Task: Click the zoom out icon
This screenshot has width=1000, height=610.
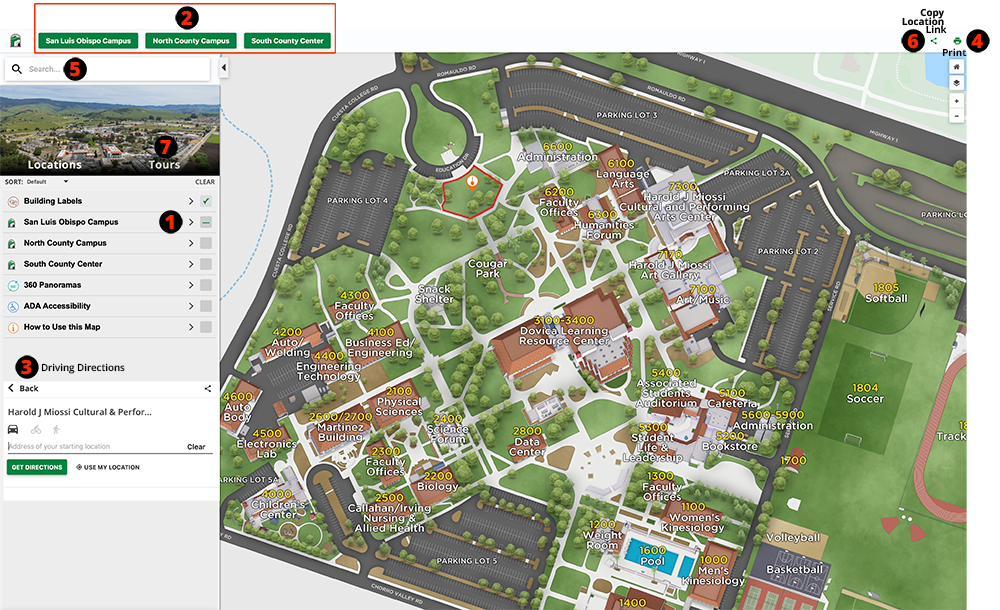Action: tap(956, 116)
